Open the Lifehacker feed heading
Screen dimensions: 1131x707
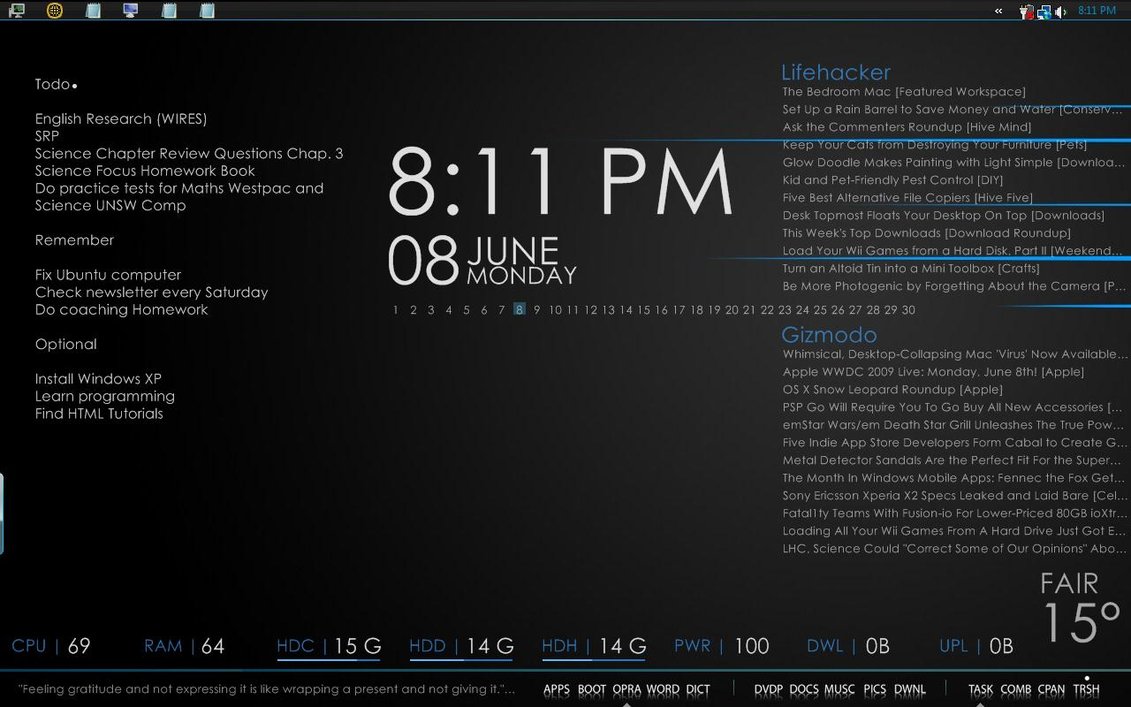click(x=835, y=72)
